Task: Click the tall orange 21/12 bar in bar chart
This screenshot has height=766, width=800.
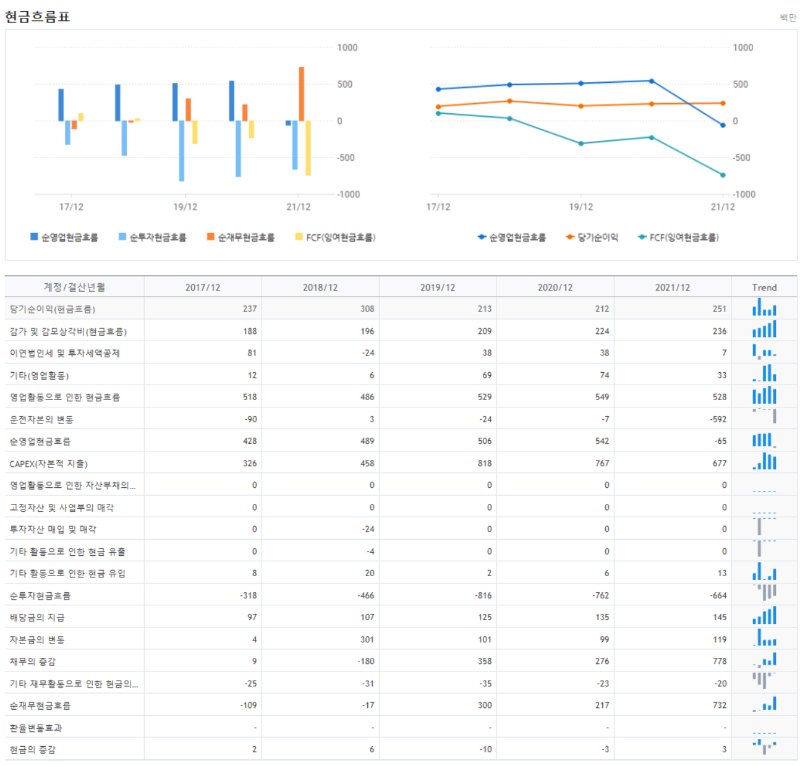Action: point(302,94)
